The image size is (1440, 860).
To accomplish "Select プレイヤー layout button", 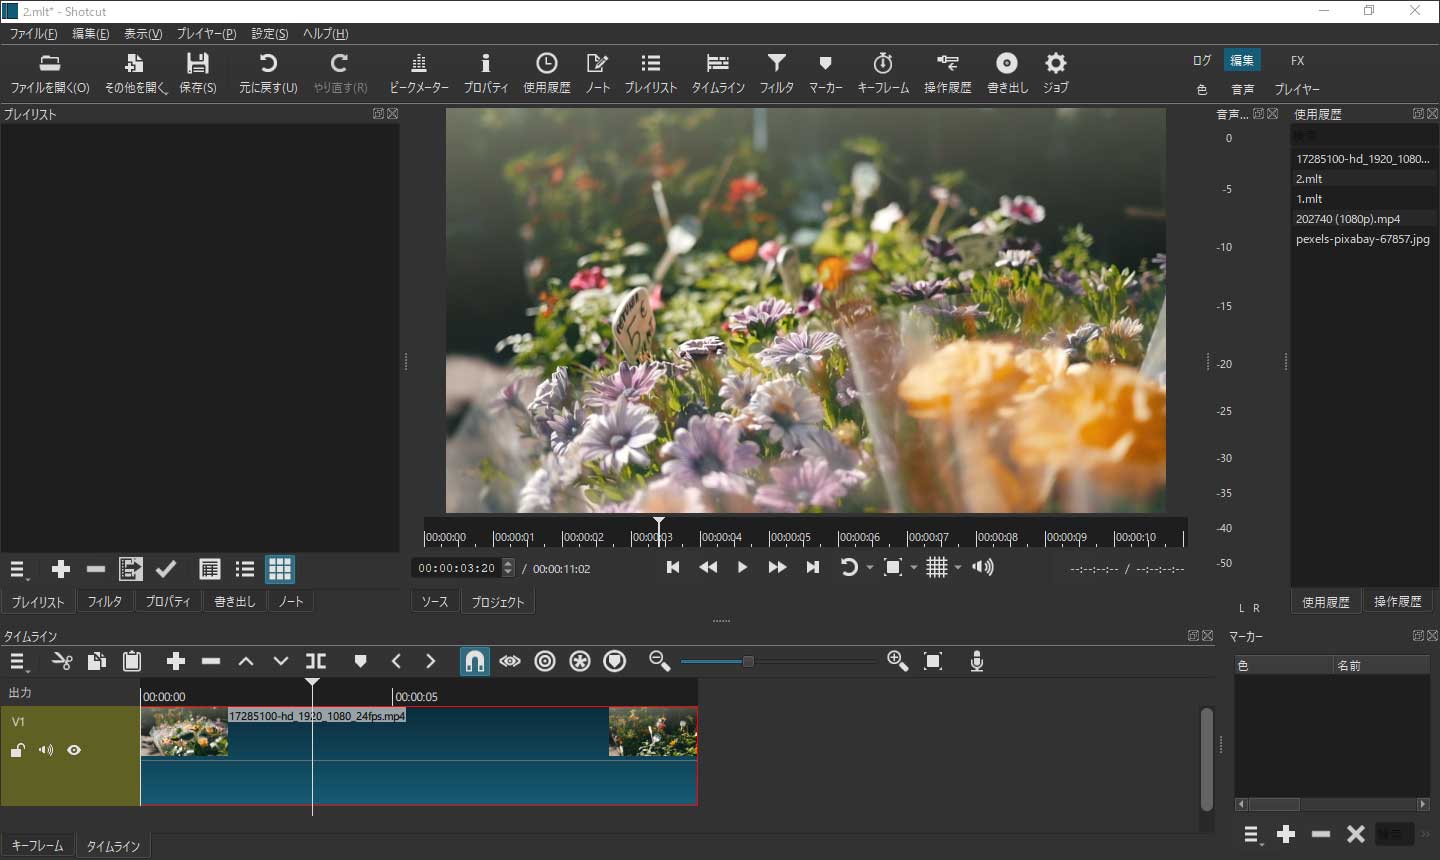I will point(1297,89).
